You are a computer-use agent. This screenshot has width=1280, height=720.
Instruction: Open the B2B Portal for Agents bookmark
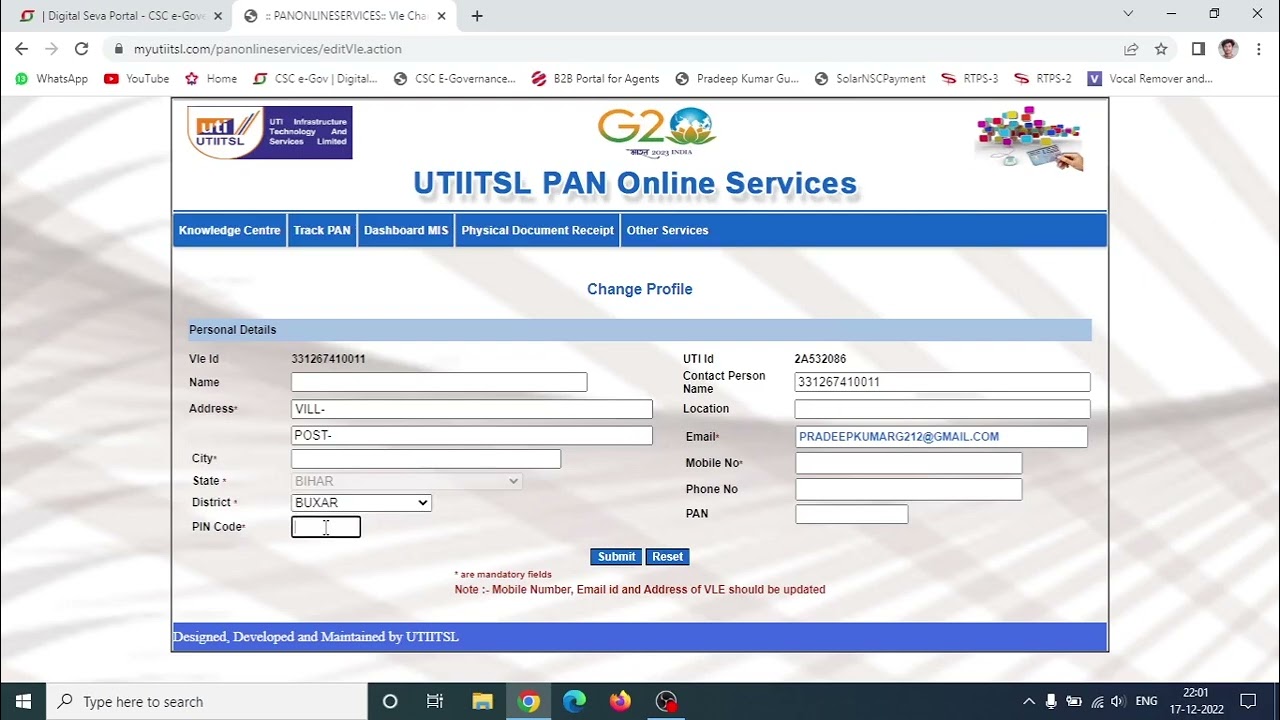click(x=595, y=78)
